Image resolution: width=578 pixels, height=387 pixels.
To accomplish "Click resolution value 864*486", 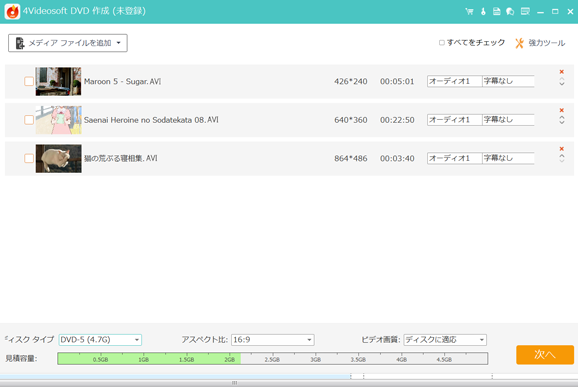I will [351, 158].
